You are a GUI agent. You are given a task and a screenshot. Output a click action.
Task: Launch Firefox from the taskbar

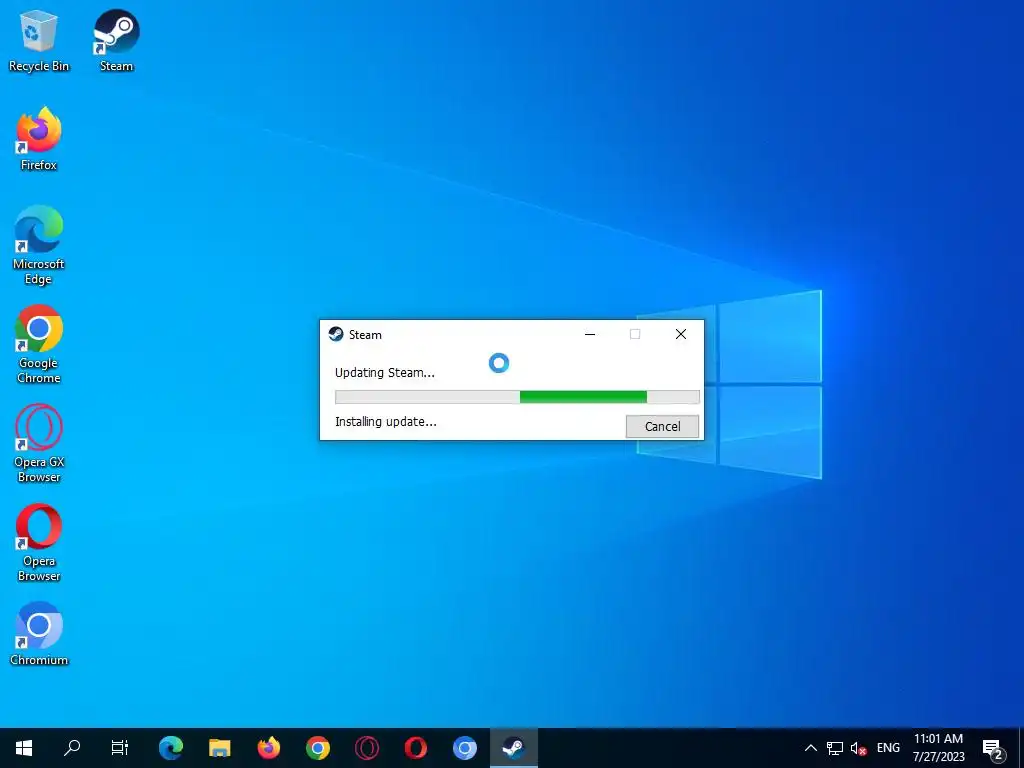click(x=268, y=748)
